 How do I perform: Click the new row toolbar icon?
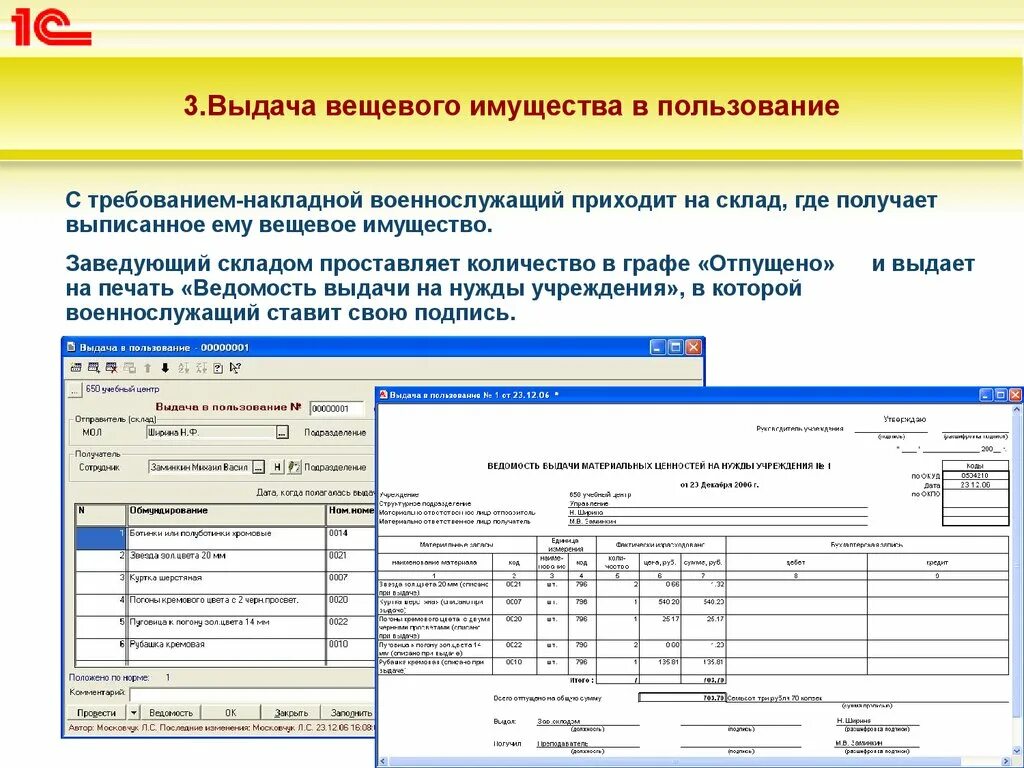click(x=76, y=368)
